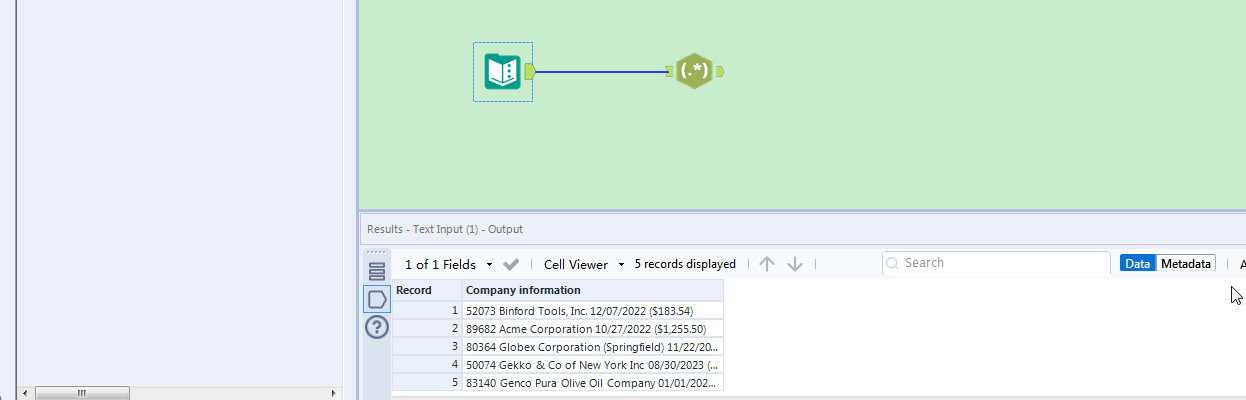The image size is (1246, 400).
Task: Switch to the Data tab
Action: point(1137,264)
